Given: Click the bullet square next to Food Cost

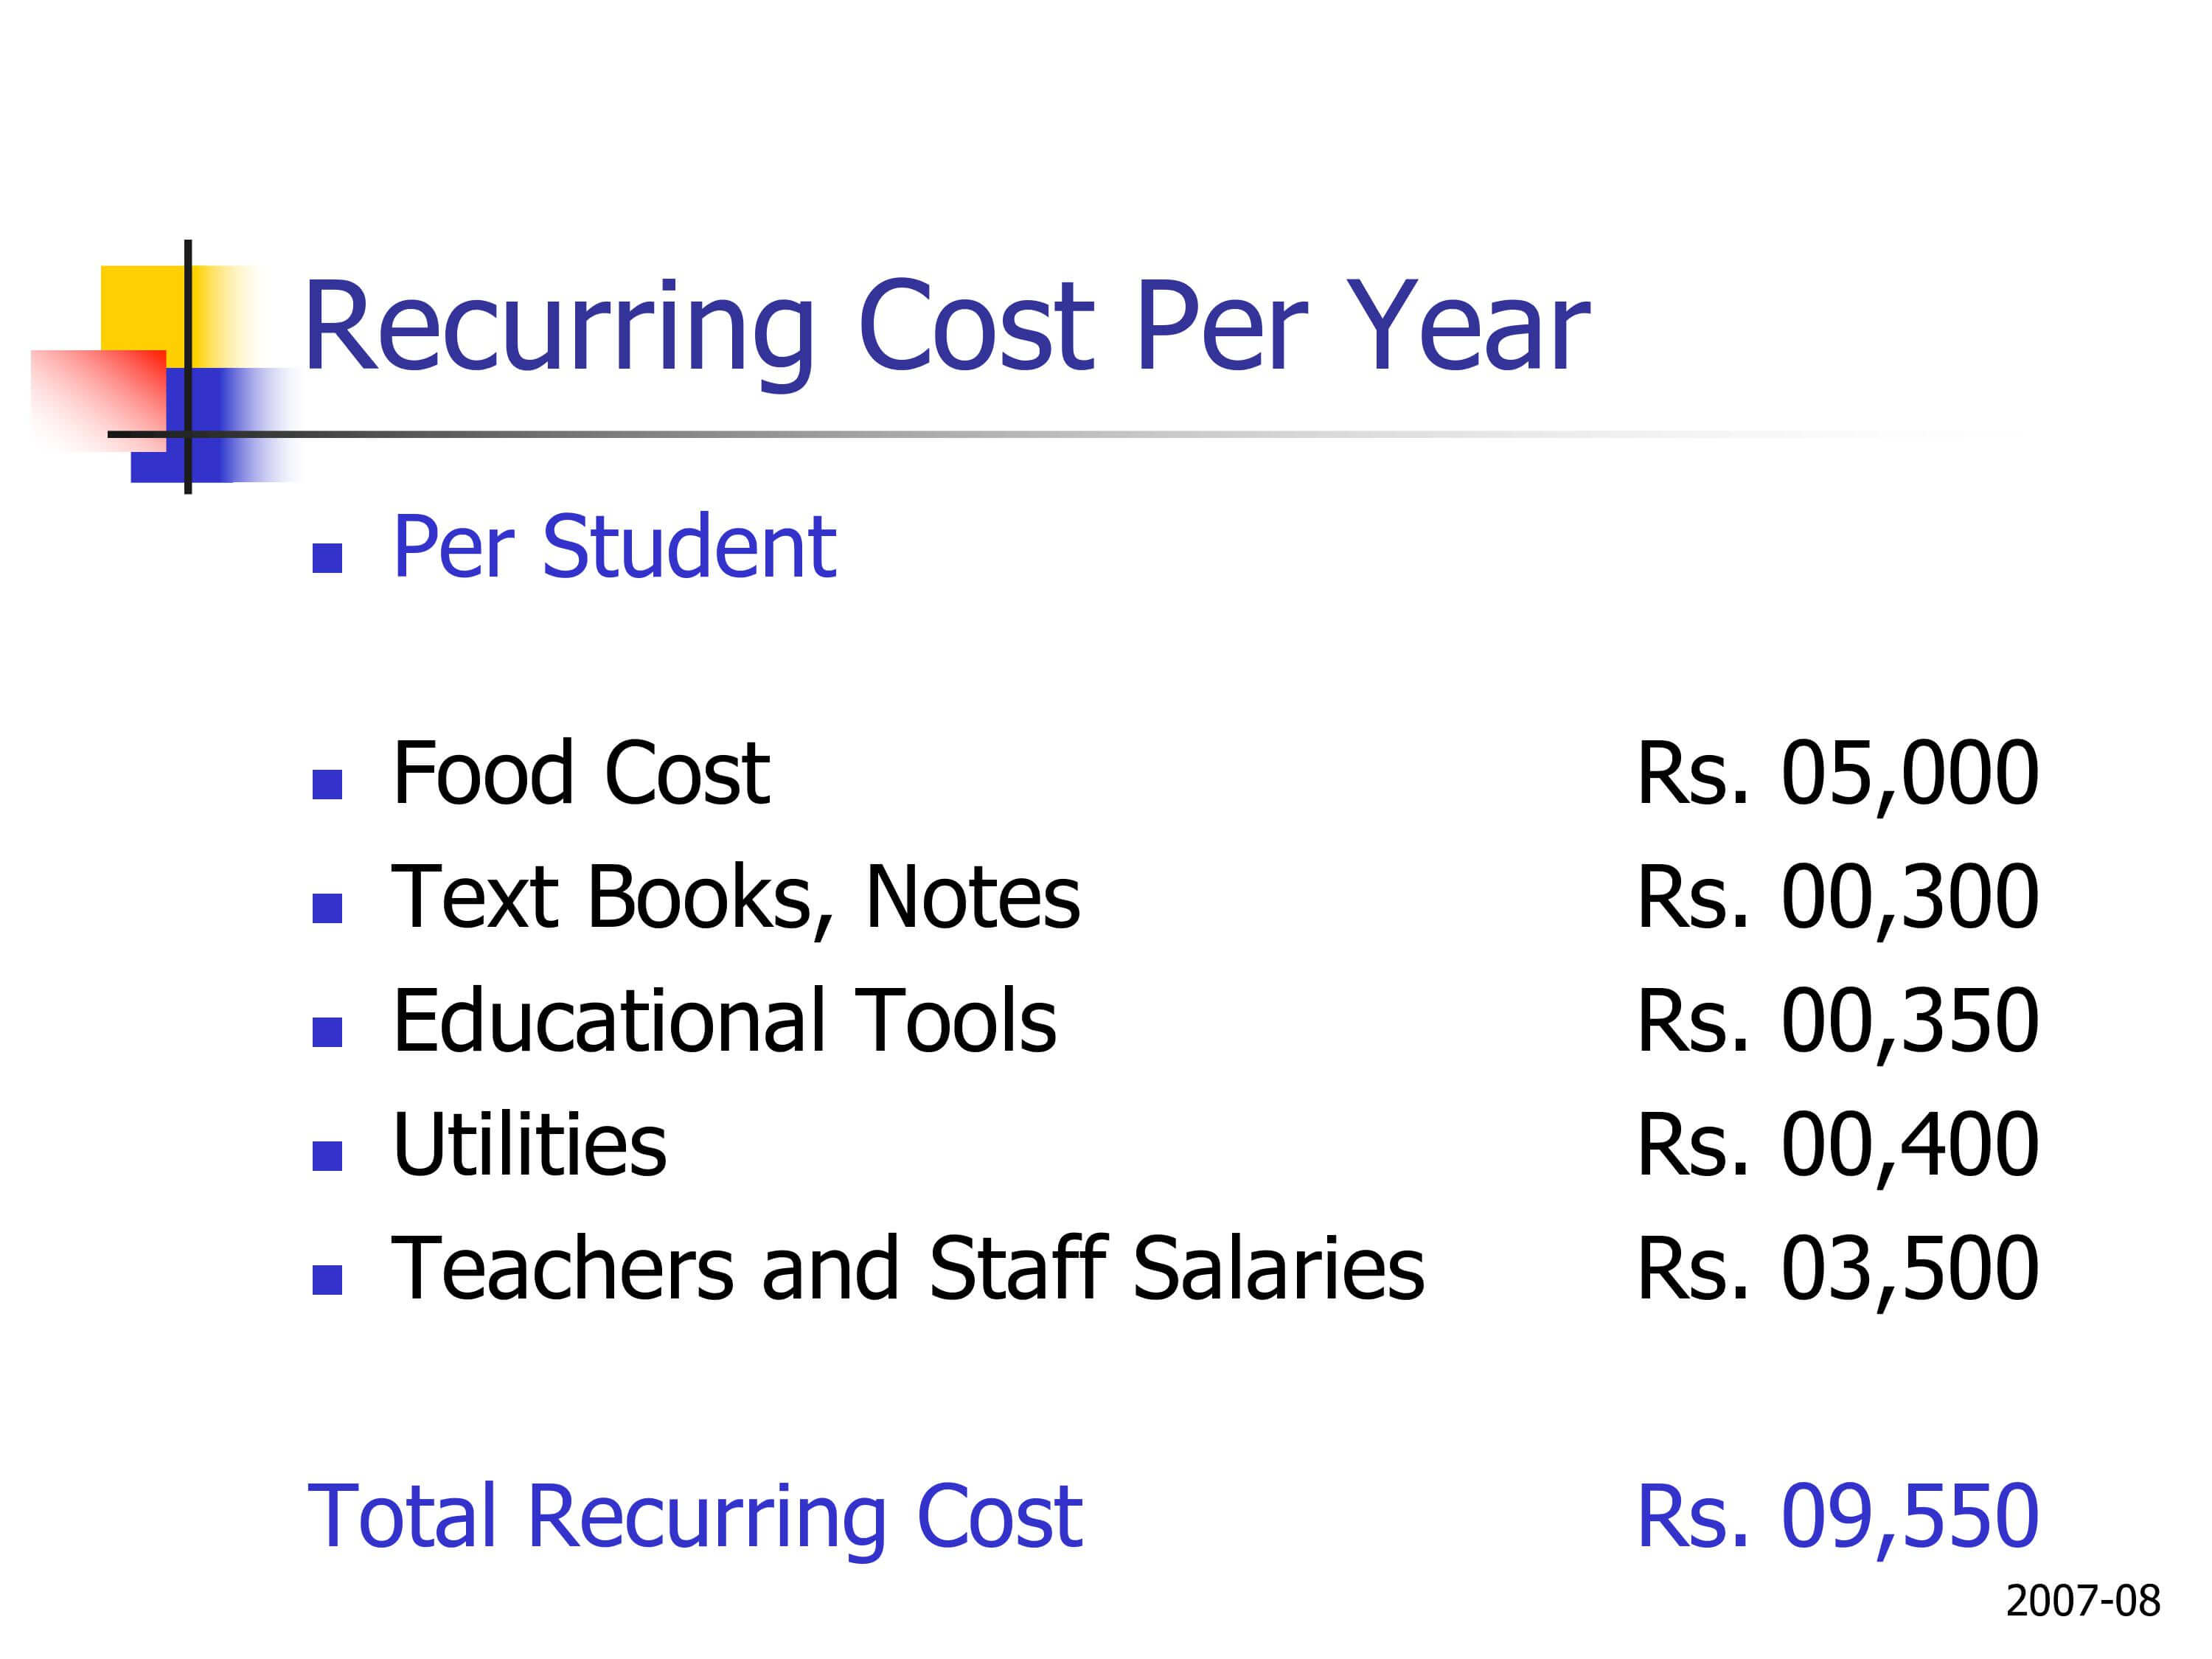Looking at the screenshot, I should tap(327, 784).
